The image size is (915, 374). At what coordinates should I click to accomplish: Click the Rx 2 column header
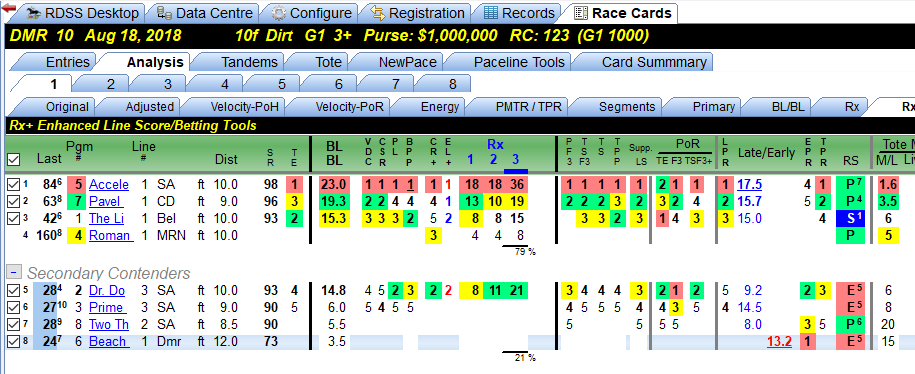[x=494, y=159]
